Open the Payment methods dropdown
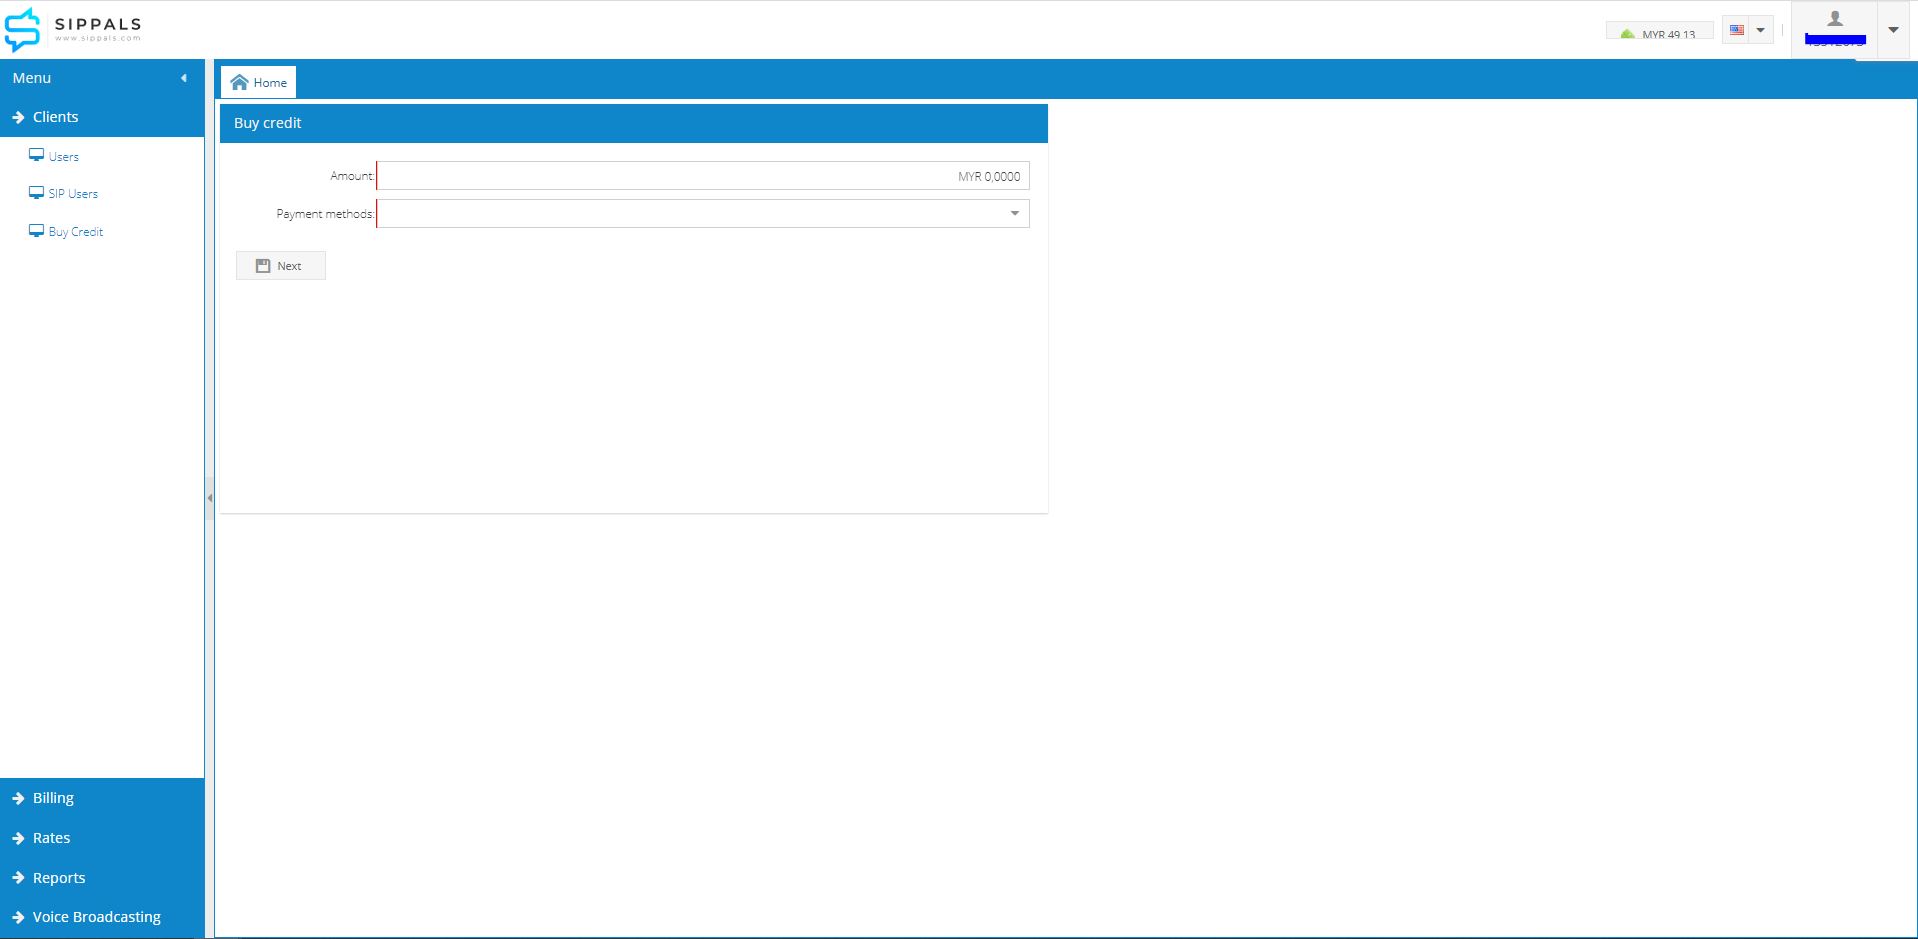Screen dimensions: 1918x939 pyautogui.click(x=703, y=214)
